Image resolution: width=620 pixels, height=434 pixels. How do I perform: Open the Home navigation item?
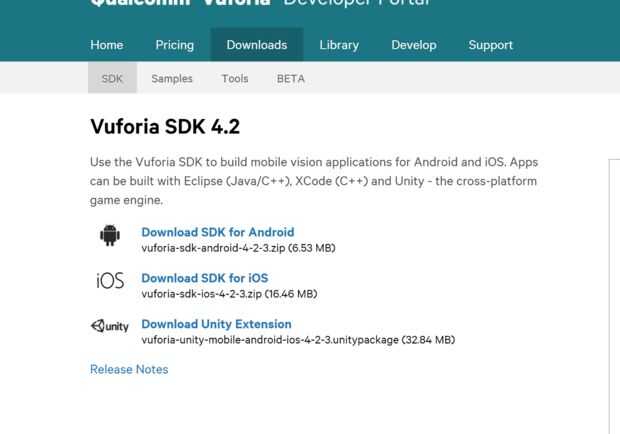(107, 45)
